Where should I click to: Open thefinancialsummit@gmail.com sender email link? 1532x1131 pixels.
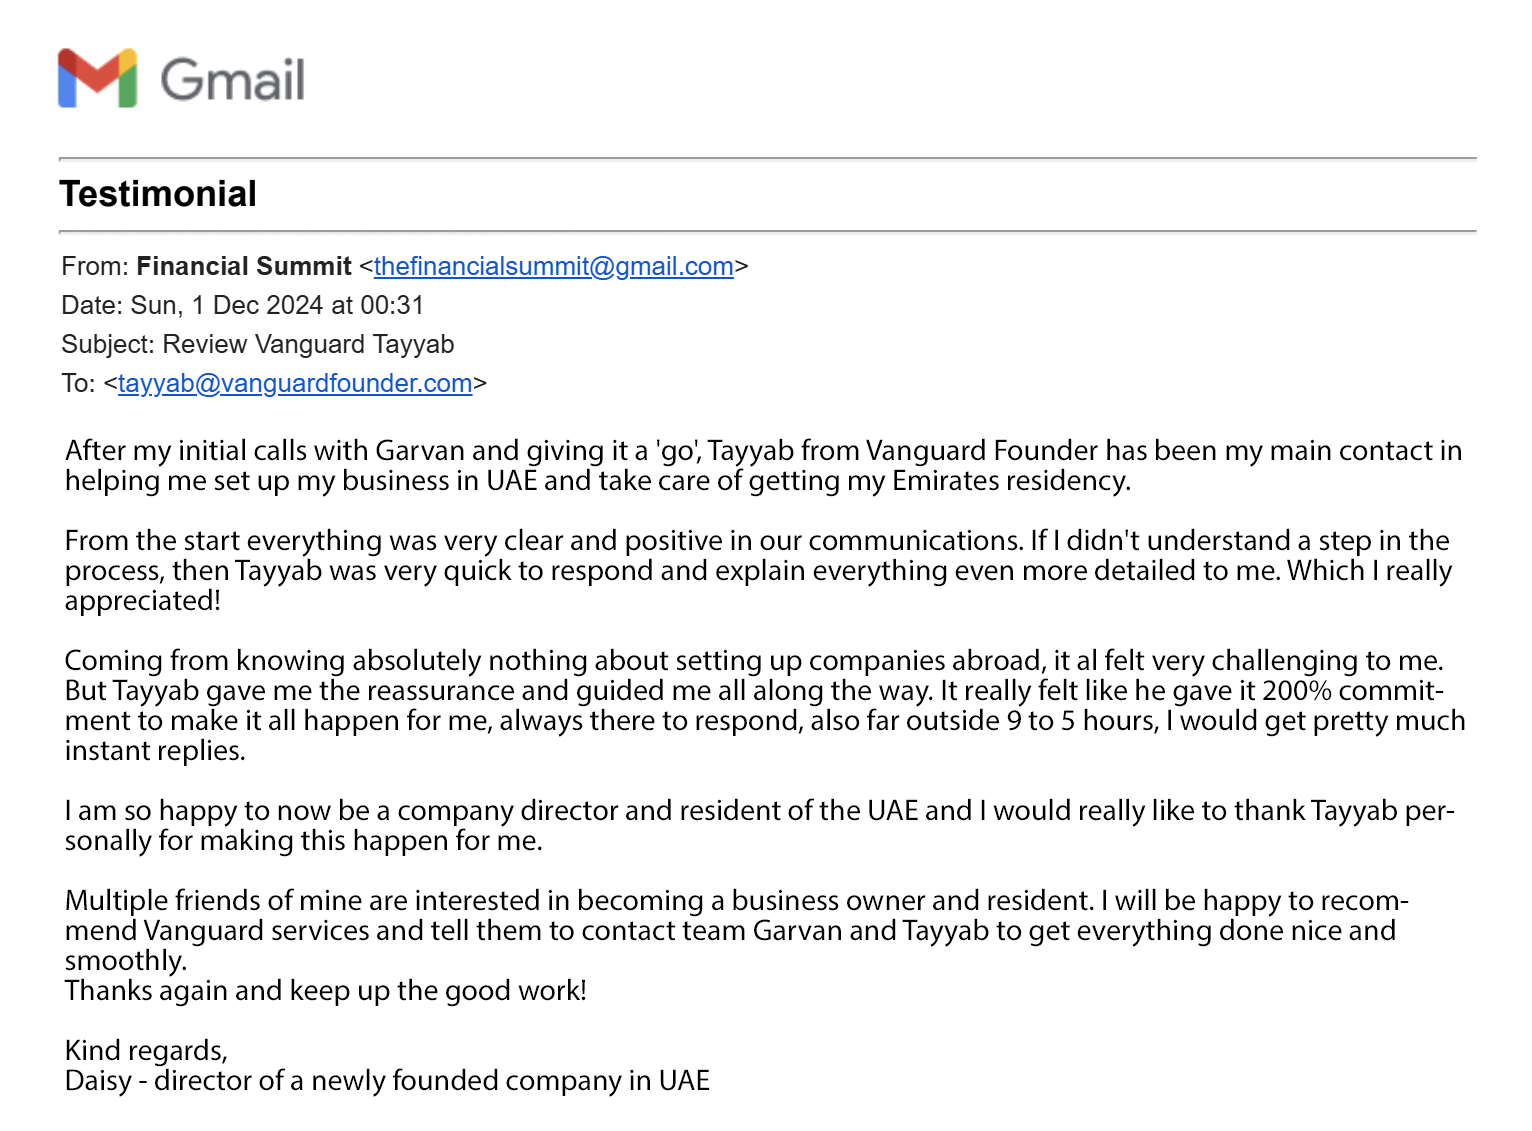(x=553, y=266)
